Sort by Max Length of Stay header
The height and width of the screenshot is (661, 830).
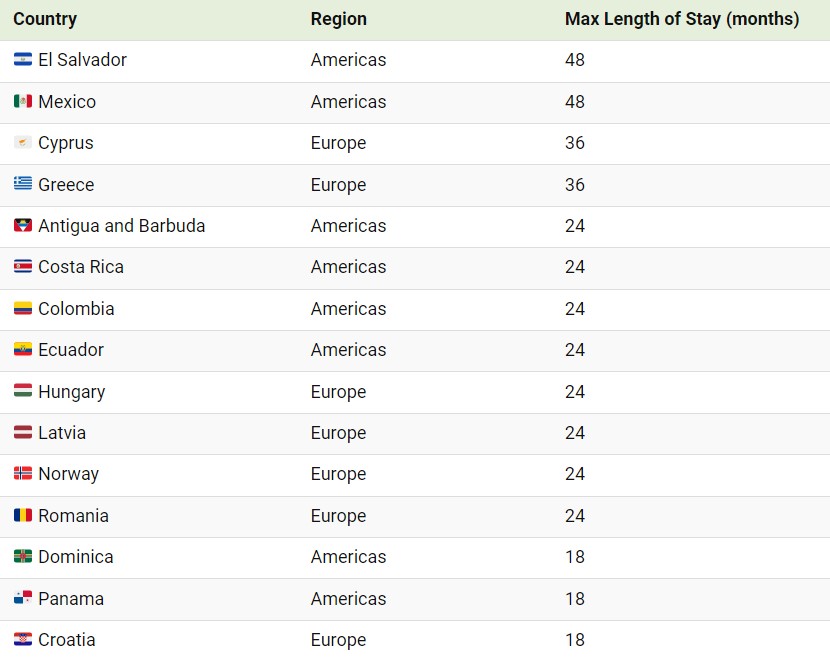pyautogui.click(x=682, y=19)
